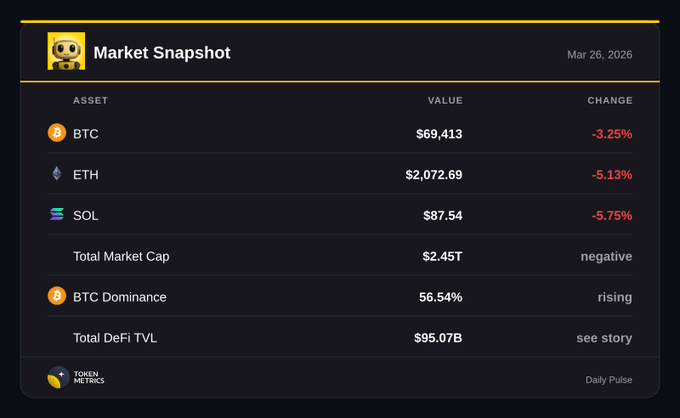Click the SOL asset label
The width and height of the screenshot is (680, 418).
pyautogui.click(x=86, y=216)
